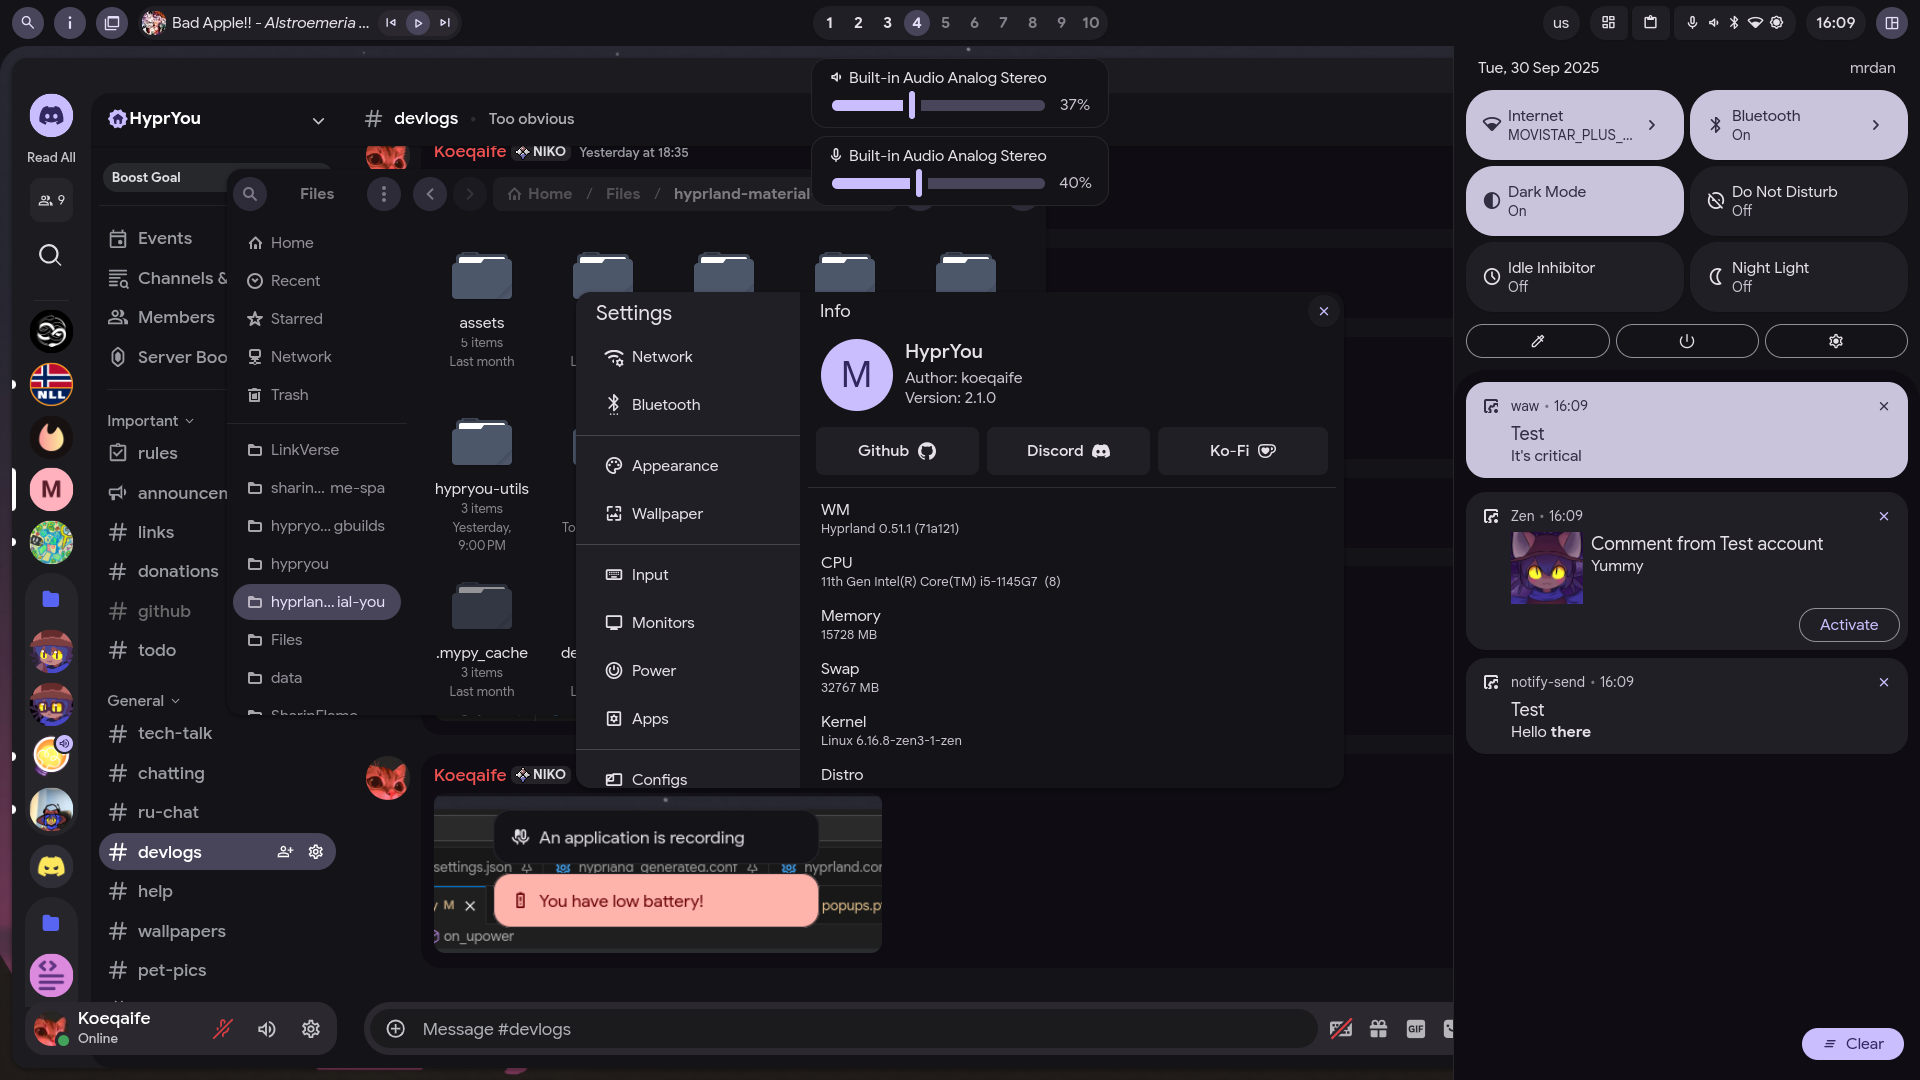Screen dimensions: 1920x1080
Task: Toggle Discord deafen headphone icon
Action: pos(267,1029)
